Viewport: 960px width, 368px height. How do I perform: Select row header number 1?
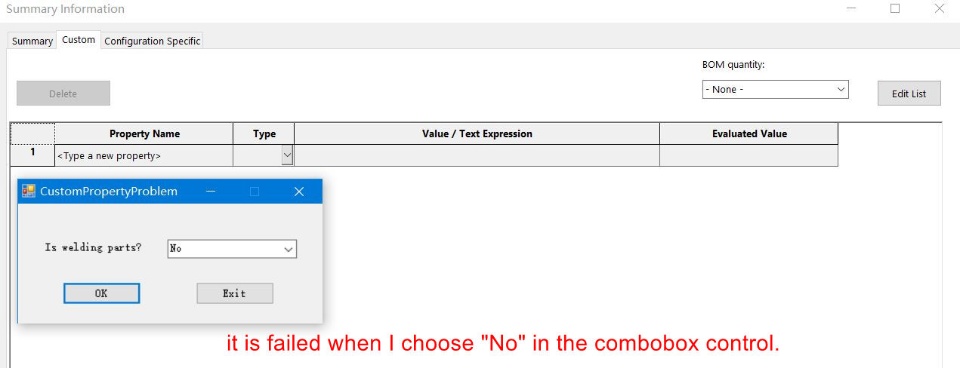pyautogui.click(x=33, y=153)
